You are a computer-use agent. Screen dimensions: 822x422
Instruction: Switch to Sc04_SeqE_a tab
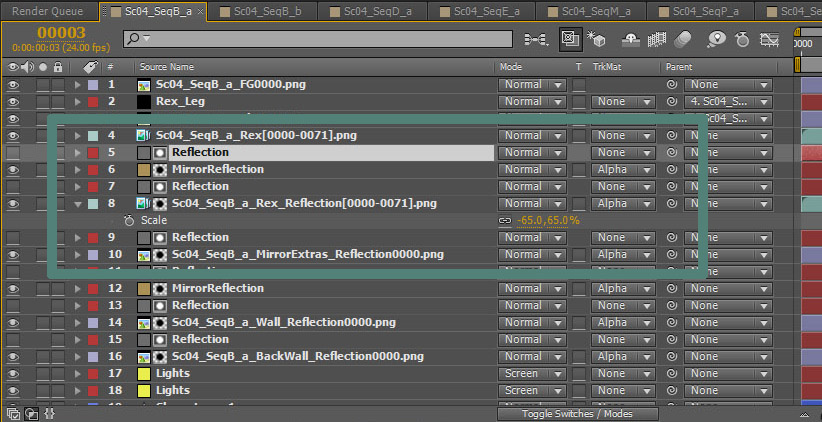(482, 12)
